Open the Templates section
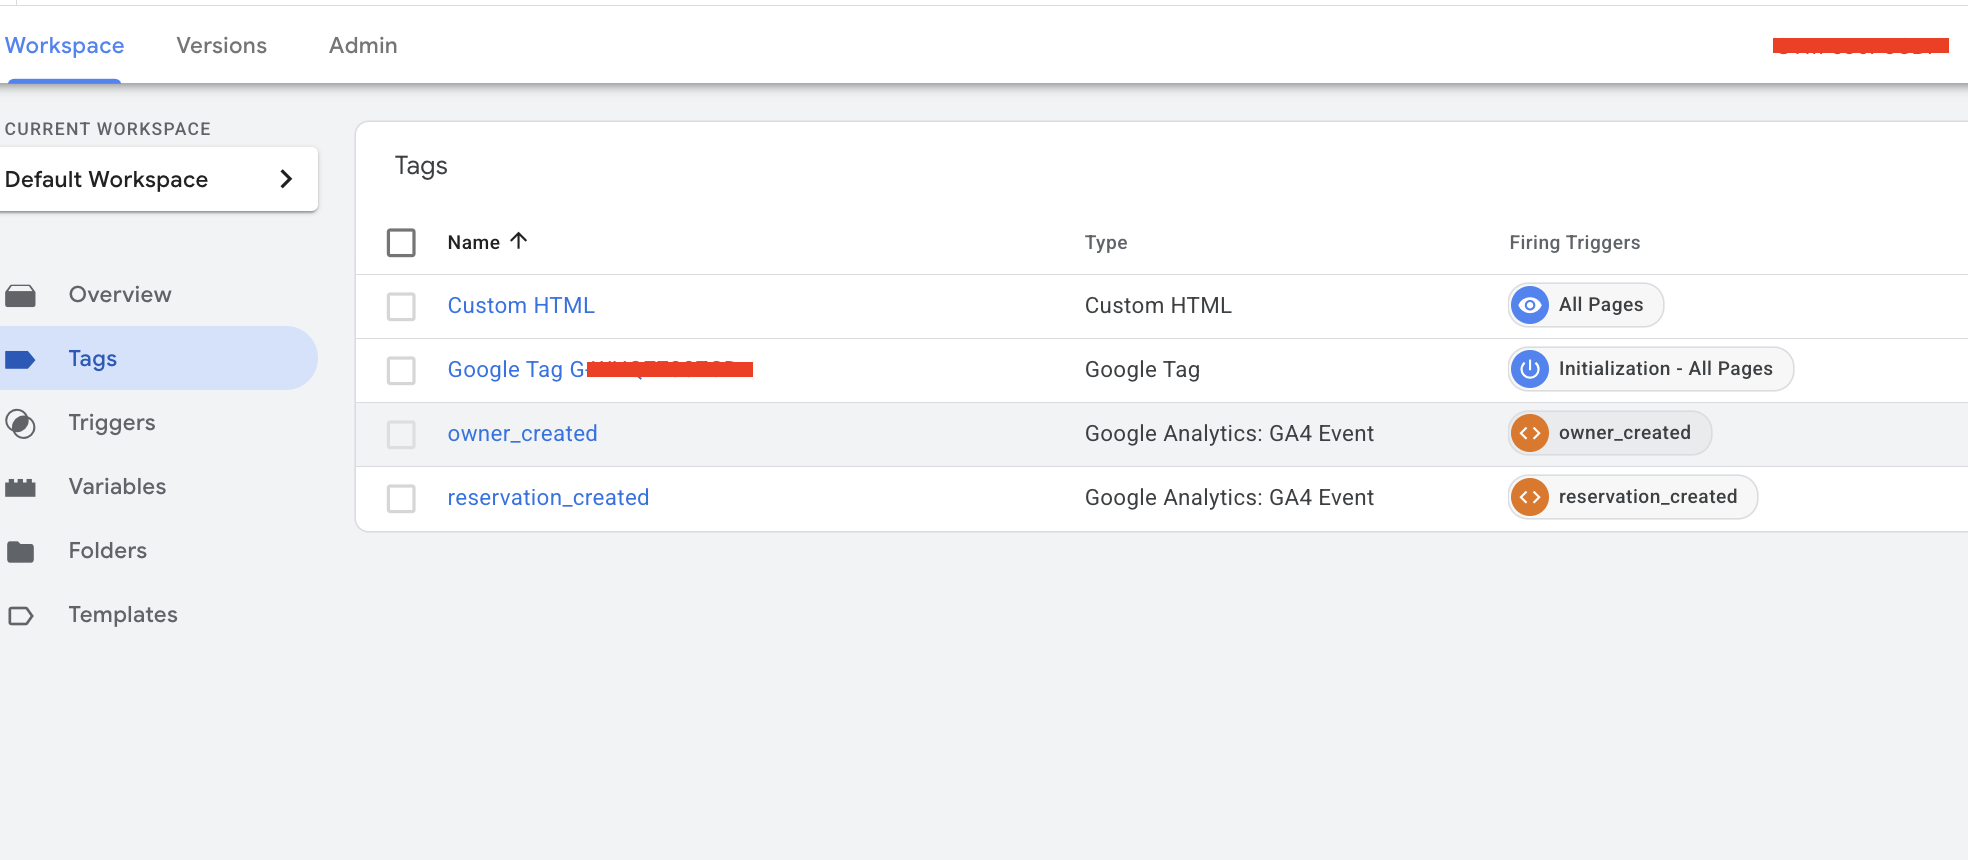 pyautogui.click(x=123, y=615)
